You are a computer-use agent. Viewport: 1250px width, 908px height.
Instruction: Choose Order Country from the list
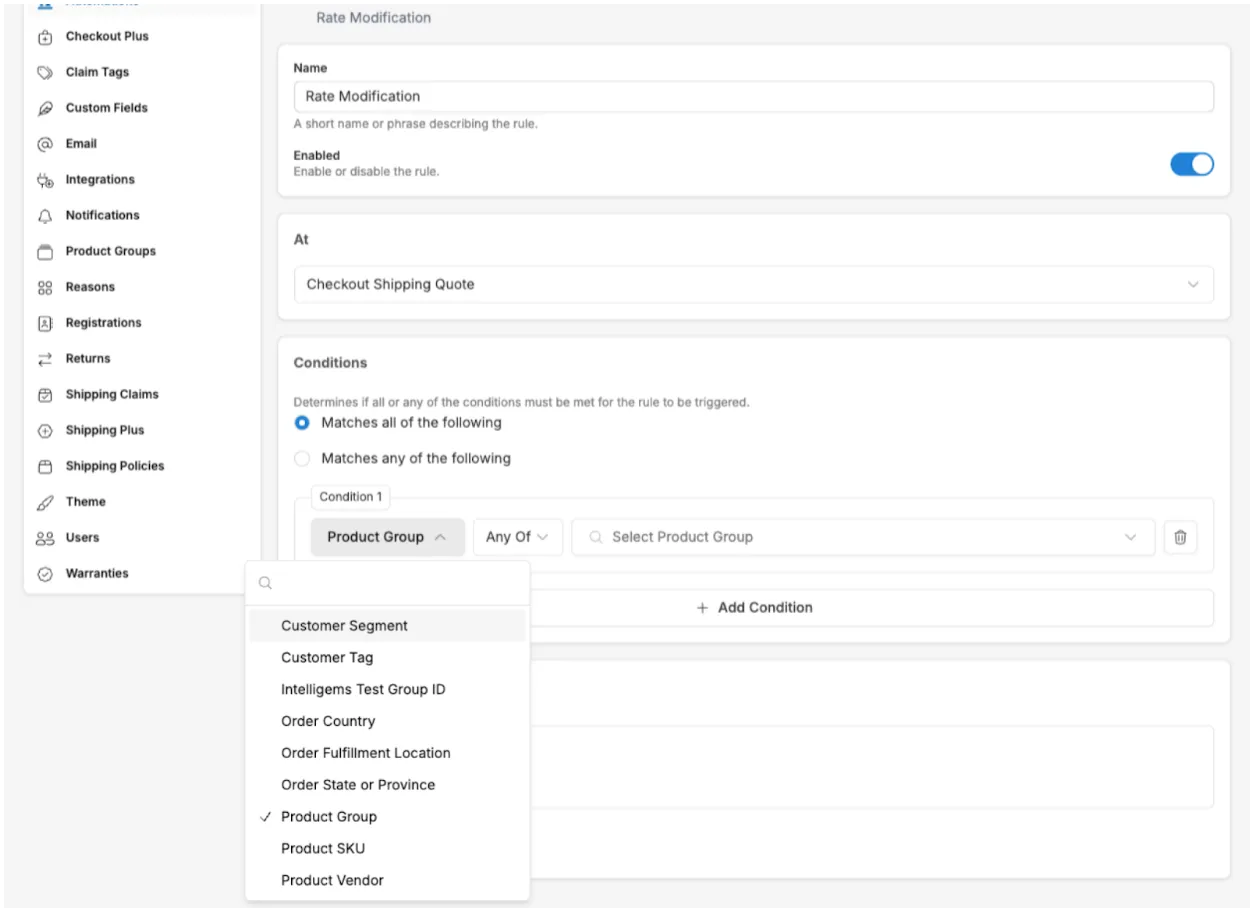(328, 722)
